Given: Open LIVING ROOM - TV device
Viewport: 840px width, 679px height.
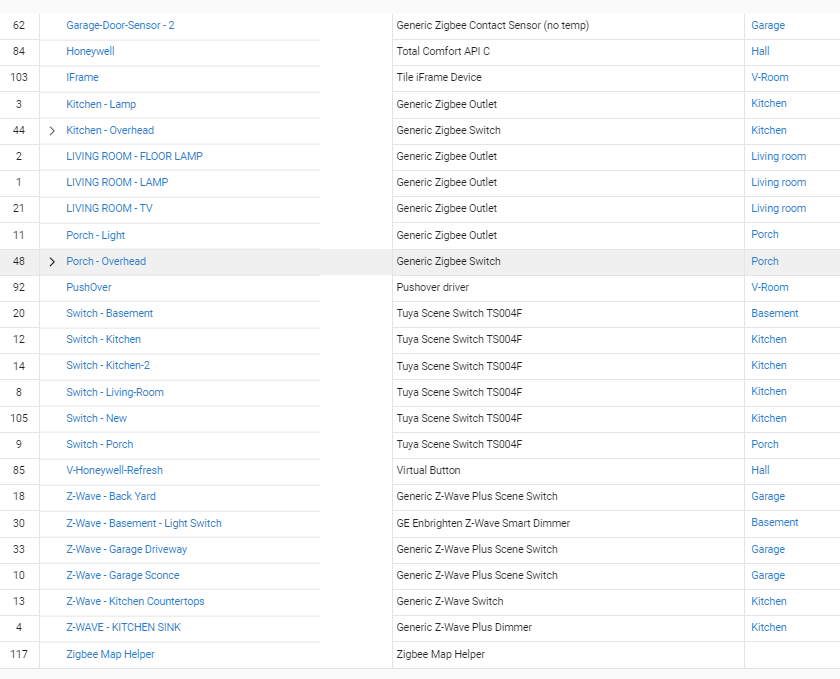Looking at the screenshot, I should 109,208.
